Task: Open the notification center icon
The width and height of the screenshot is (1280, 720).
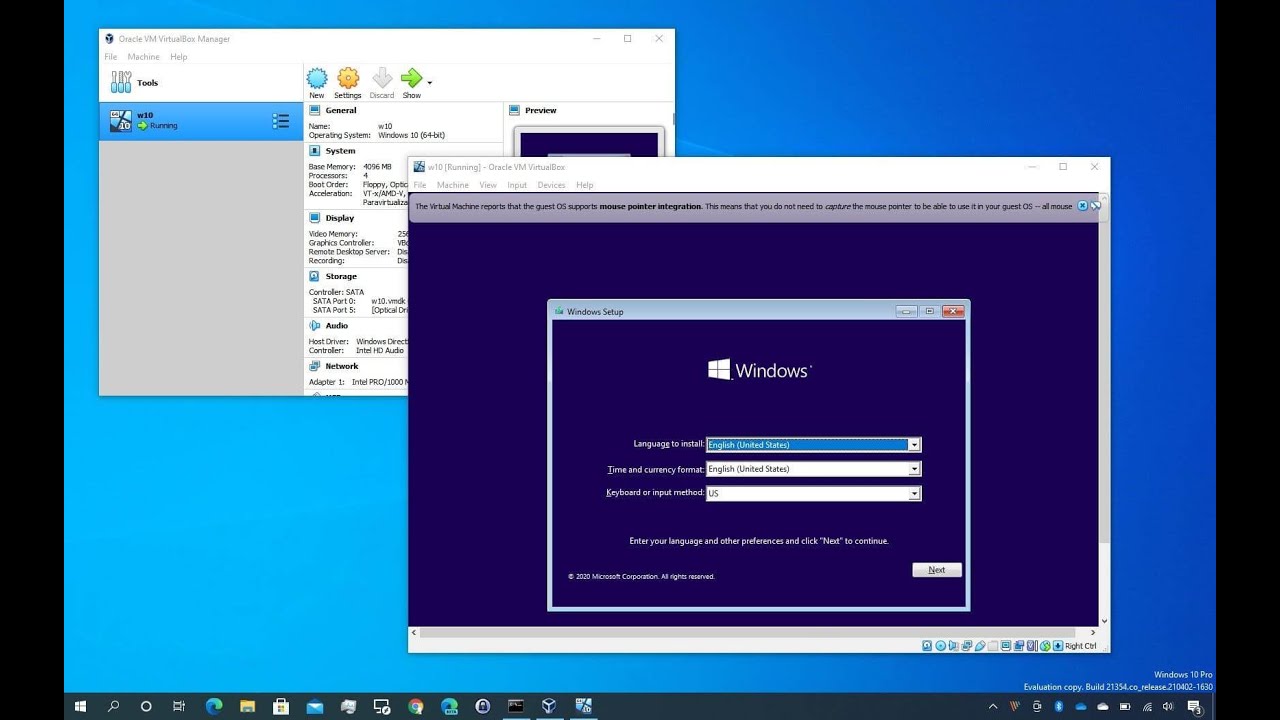Action: point(1194,707)
